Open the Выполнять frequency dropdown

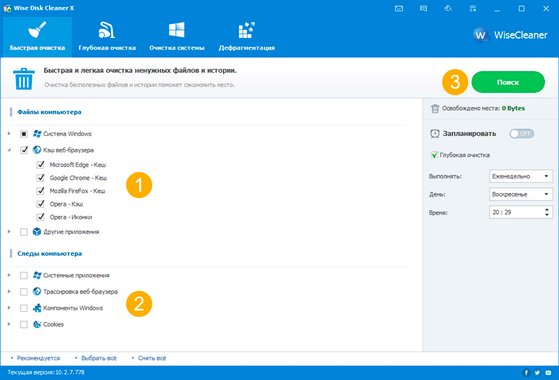coord(521,176)
